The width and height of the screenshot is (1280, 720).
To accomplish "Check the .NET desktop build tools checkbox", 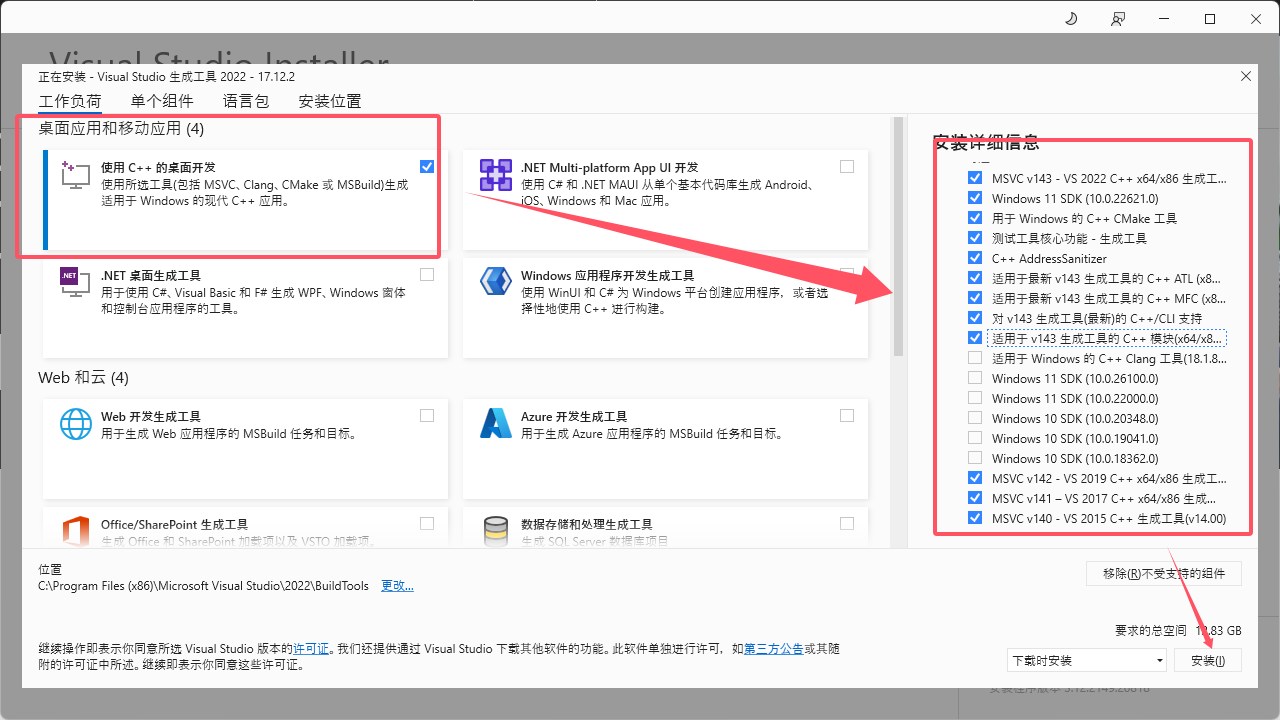I will pyautogui.click(x=427, y=274).
